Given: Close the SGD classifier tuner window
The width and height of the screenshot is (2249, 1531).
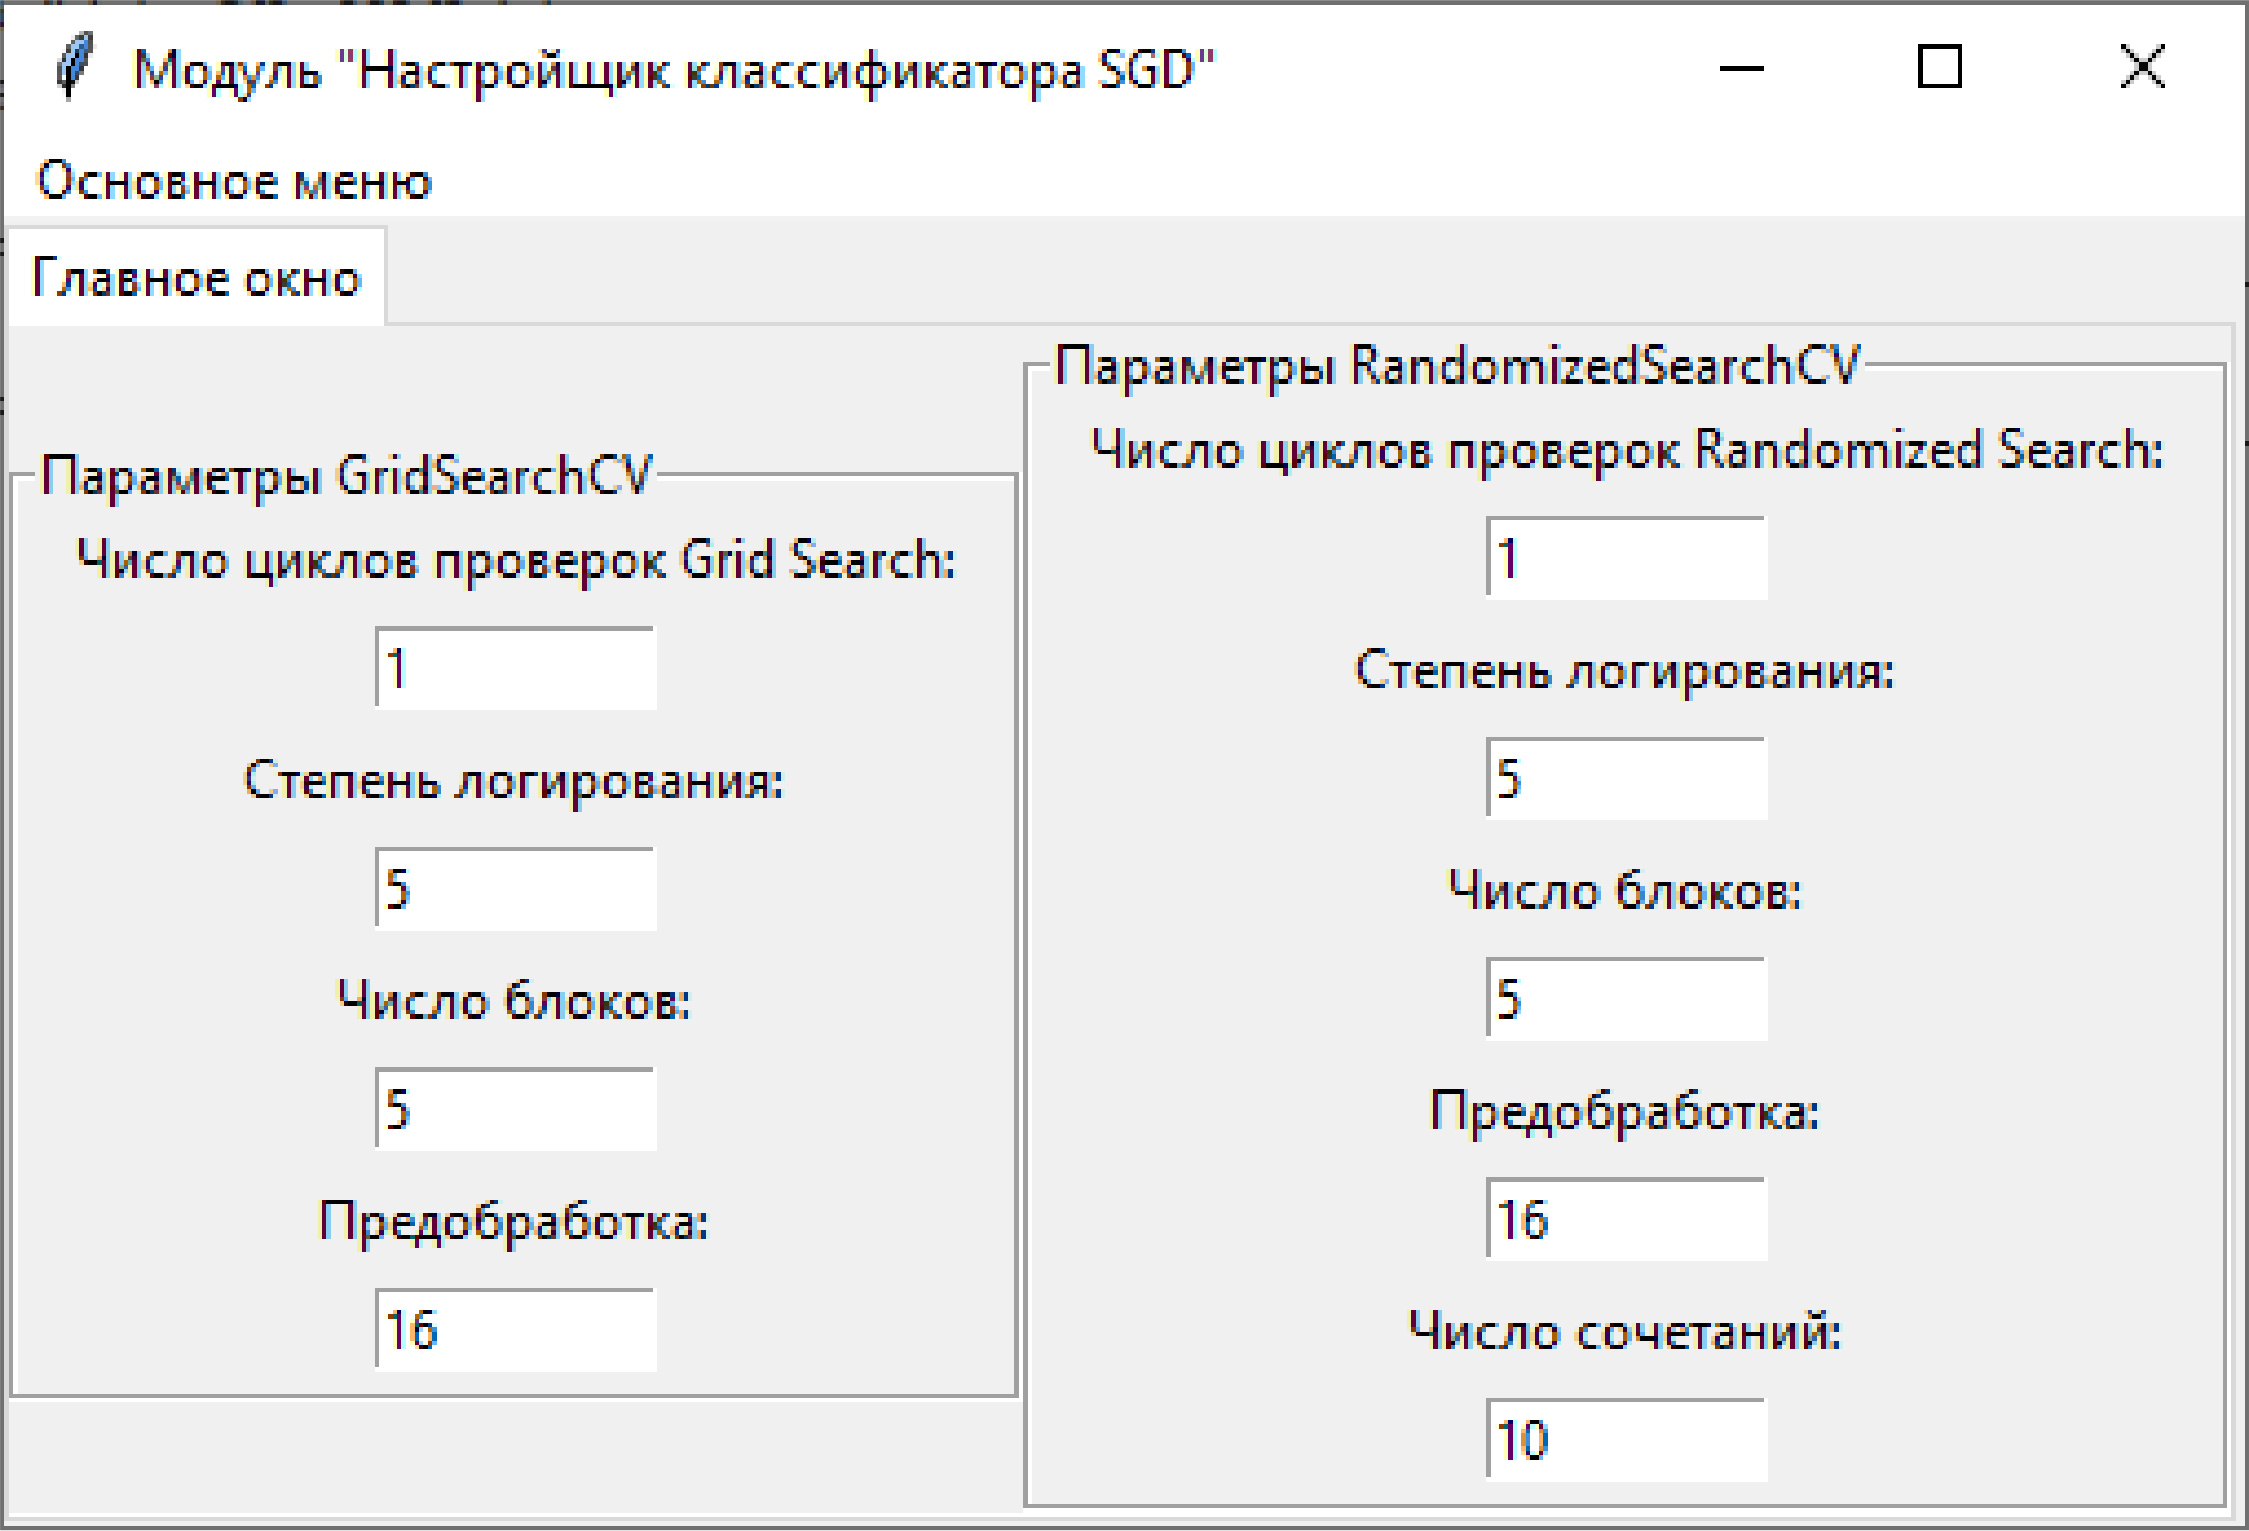Looking at the screenshot, I should pos(2142,68).
